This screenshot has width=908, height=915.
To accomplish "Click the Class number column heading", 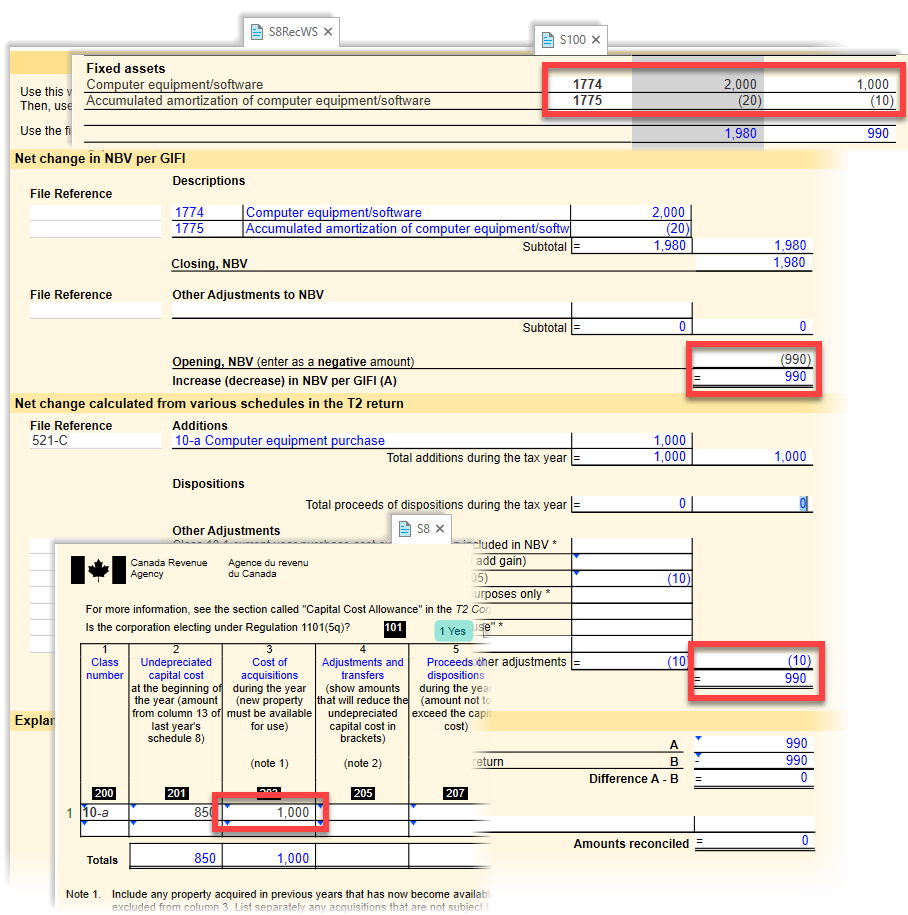I will click(x=104, y=669).
